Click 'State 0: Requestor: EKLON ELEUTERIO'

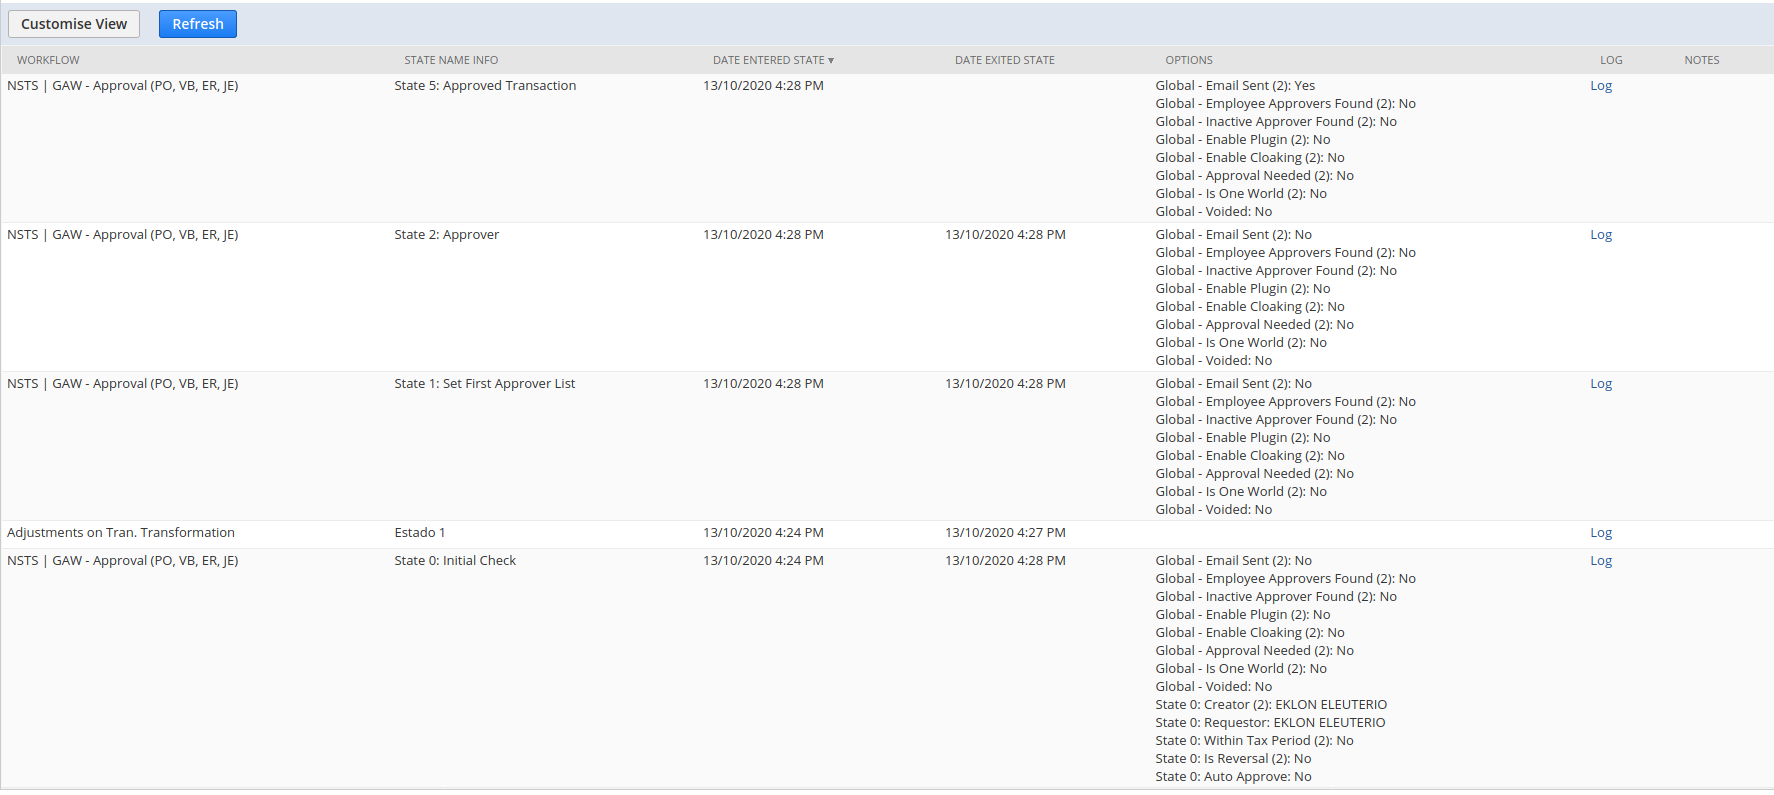point(1270,723)
